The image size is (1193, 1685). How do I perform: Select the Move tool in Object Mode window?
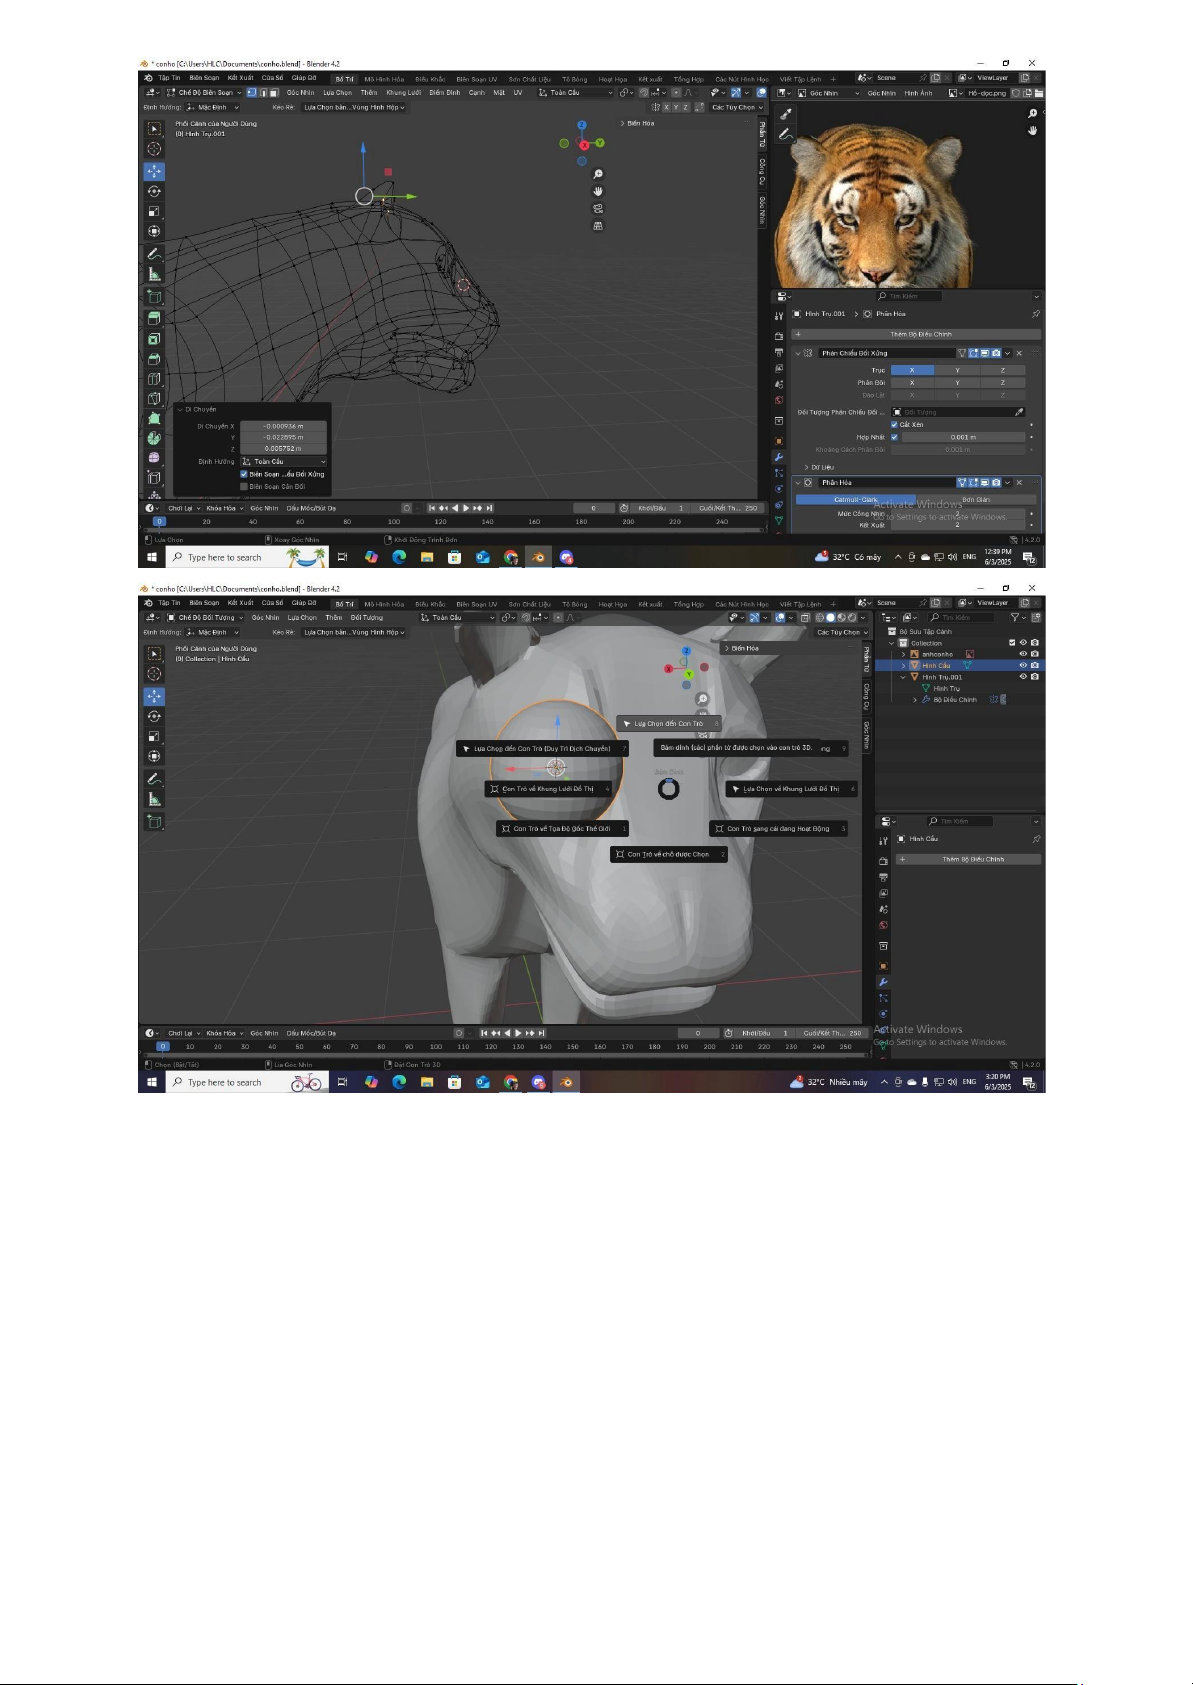(x=154, y=696)
